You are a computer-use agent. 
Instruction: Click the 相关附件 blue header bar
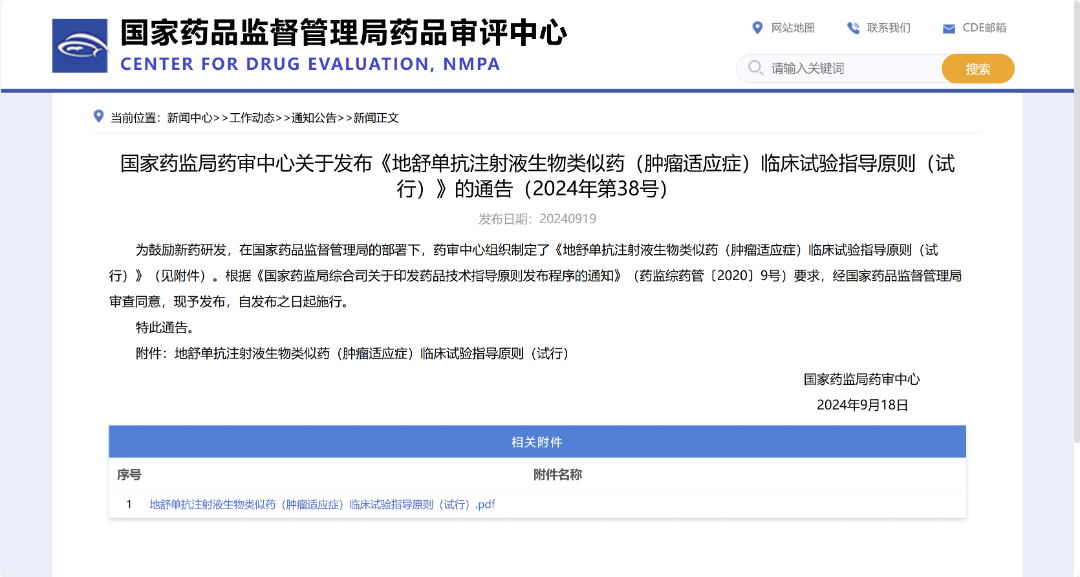click(x=537, y=442)
